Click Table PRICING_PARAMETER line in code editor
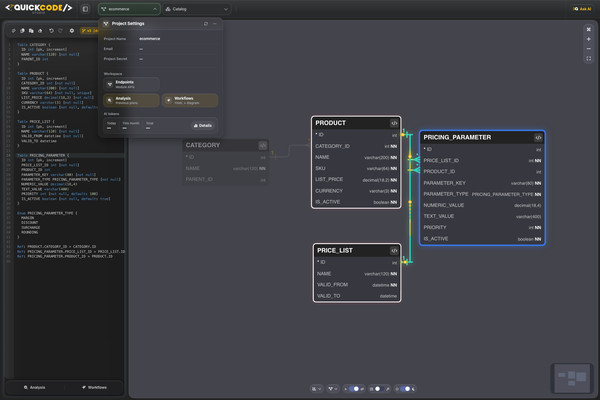 [43, 155]
